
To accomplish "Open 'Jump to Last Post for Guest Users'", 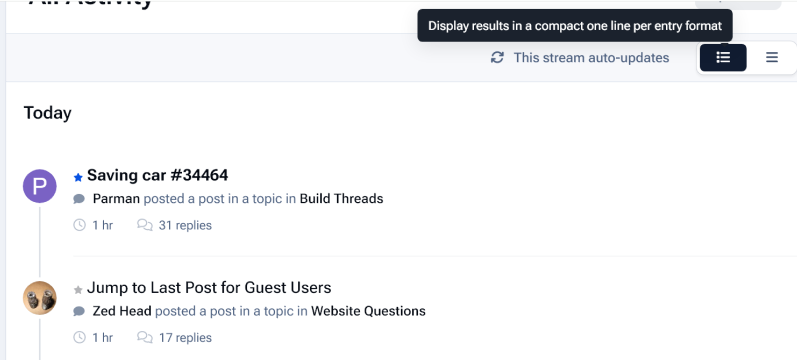I will click(x=209, y=288).
